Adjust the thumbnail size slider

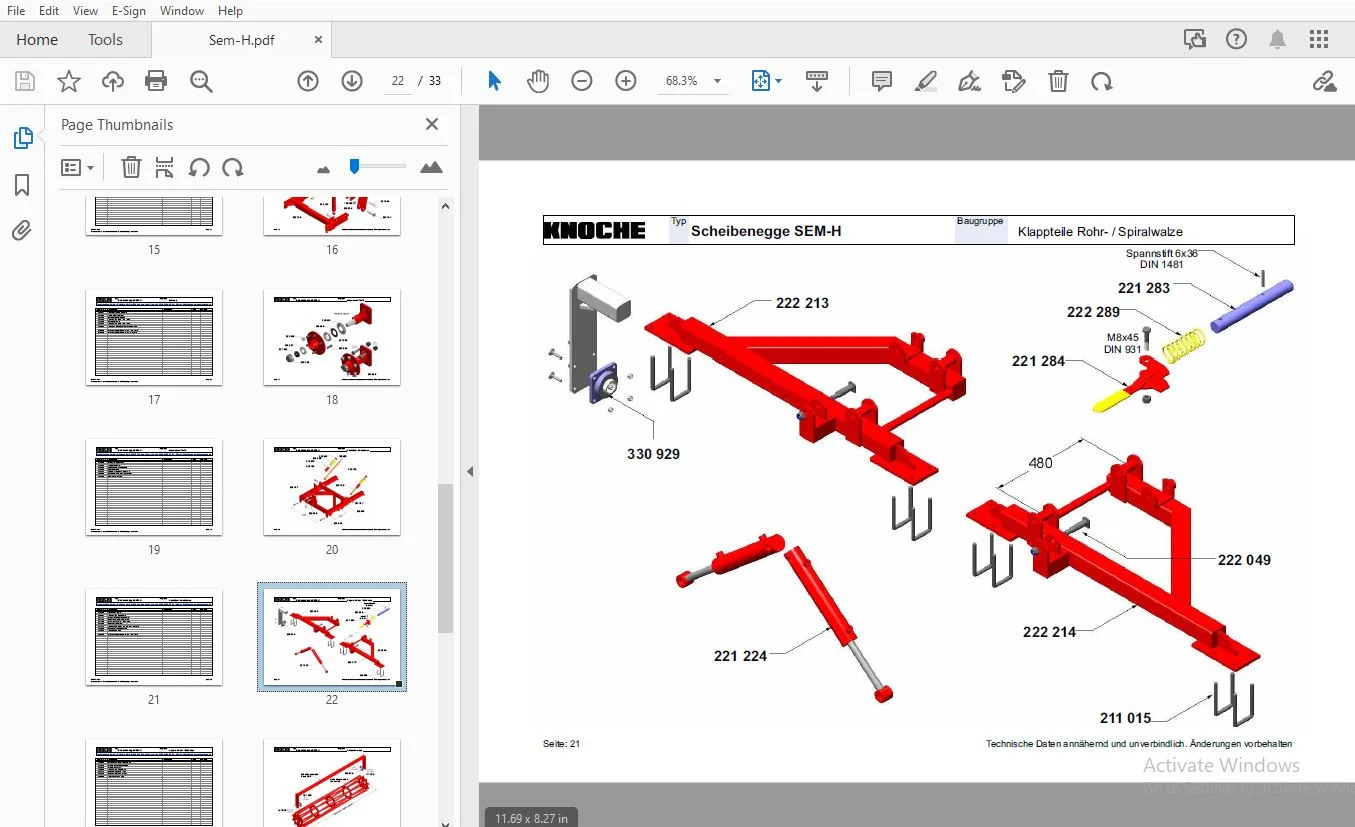pyautogui.click(x=354, y=166)
